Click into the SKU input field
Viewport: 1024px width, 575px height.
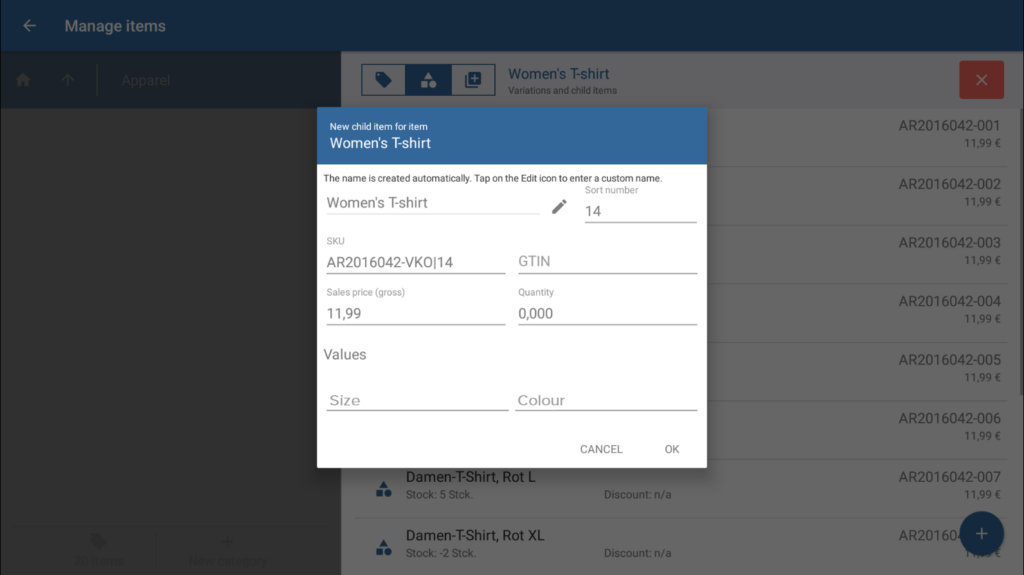point(415,262)
